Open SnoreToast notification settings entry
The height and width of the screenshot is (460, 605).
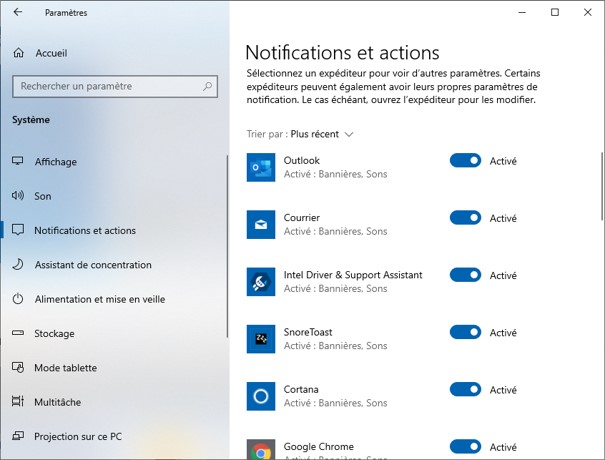[308, 332]
